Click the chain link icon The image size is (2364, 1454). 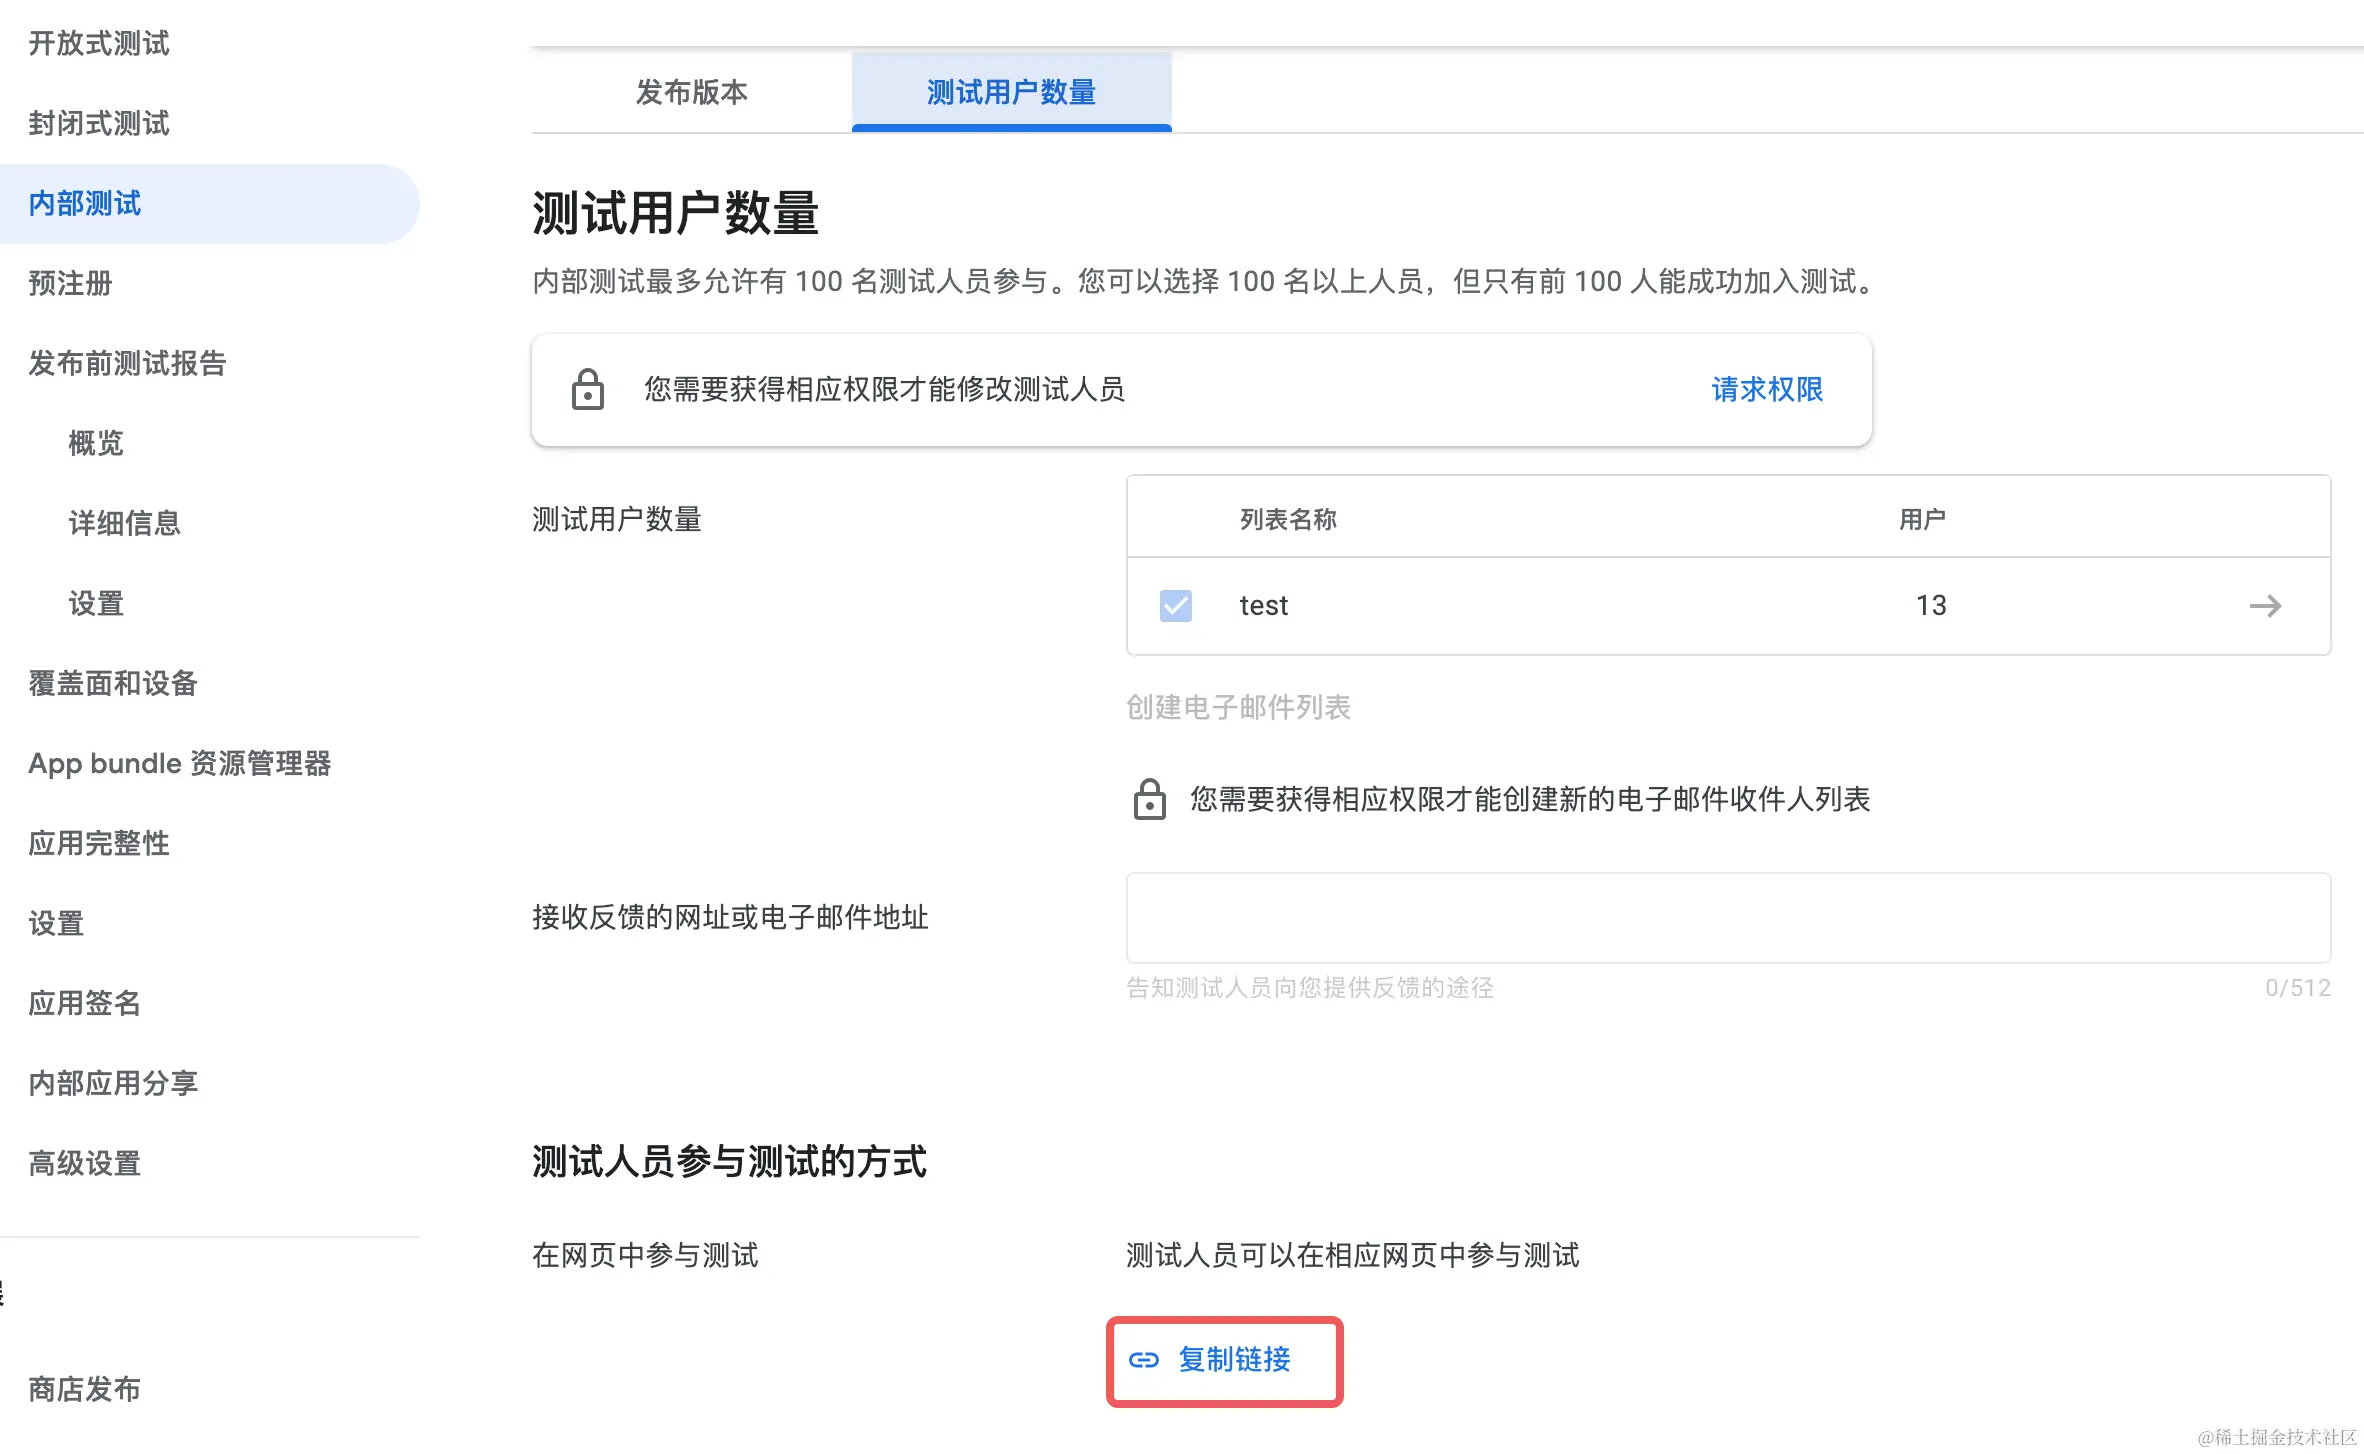(x=1143, y=1360)
